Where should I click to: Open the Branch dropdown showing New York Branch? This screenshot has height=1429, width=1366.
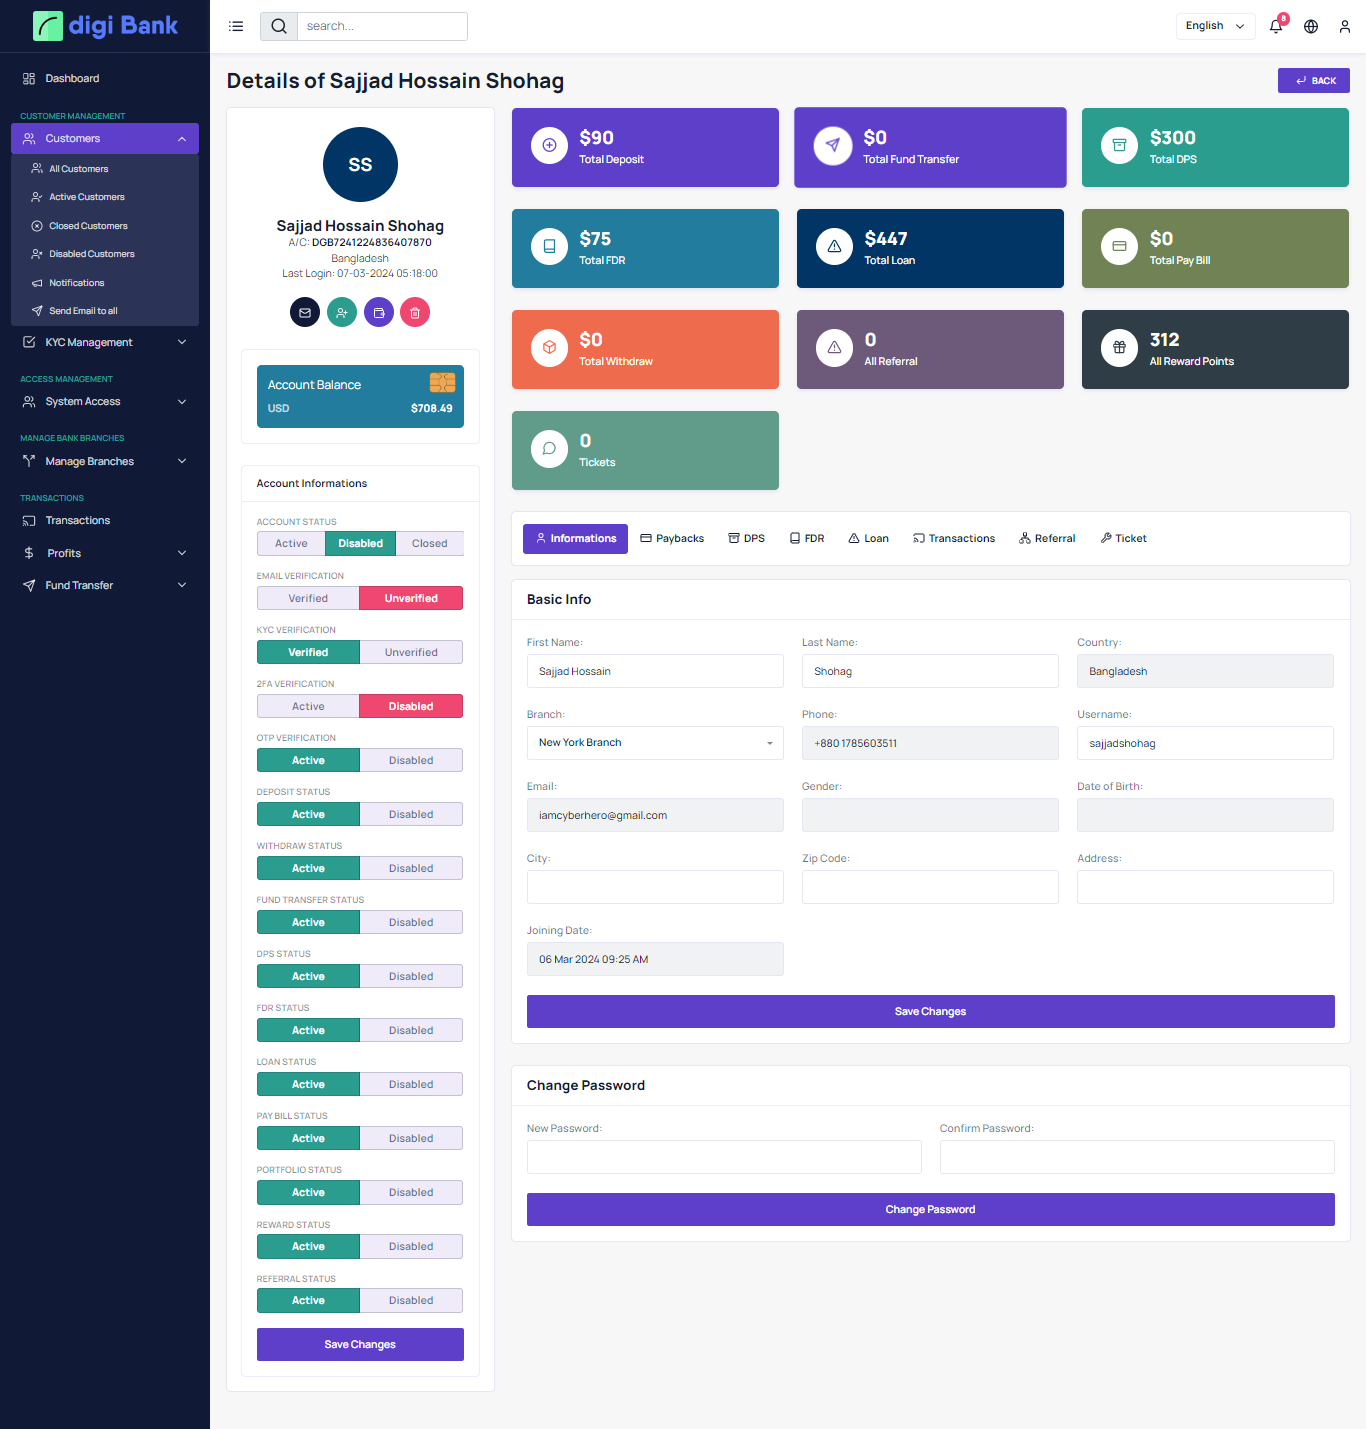[x=655, y=743]
